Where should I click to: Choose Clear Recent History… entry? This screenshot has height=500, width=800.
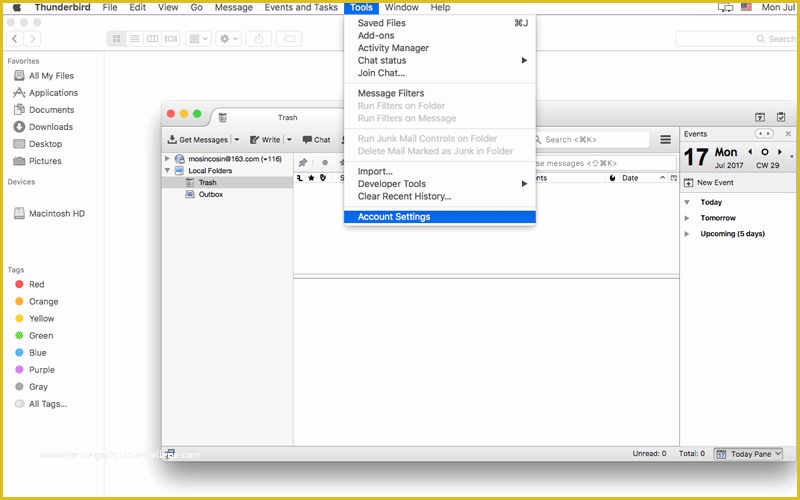pyautogui.click(x=440, y=196)
